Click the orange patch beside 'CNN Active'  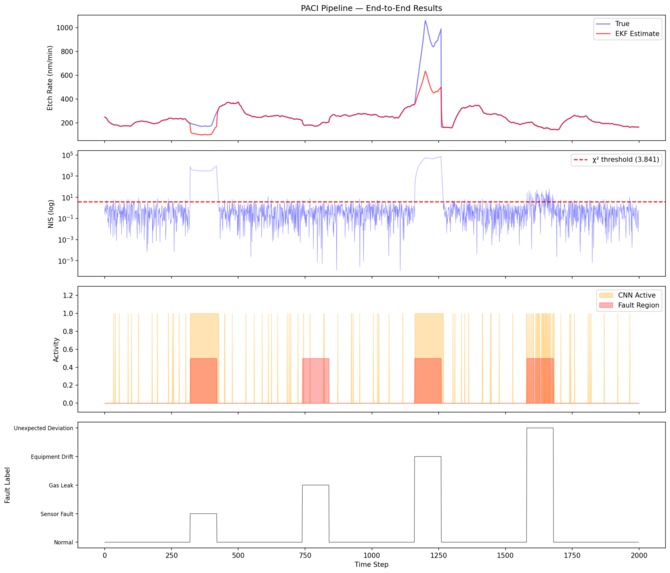click(606, 295)
